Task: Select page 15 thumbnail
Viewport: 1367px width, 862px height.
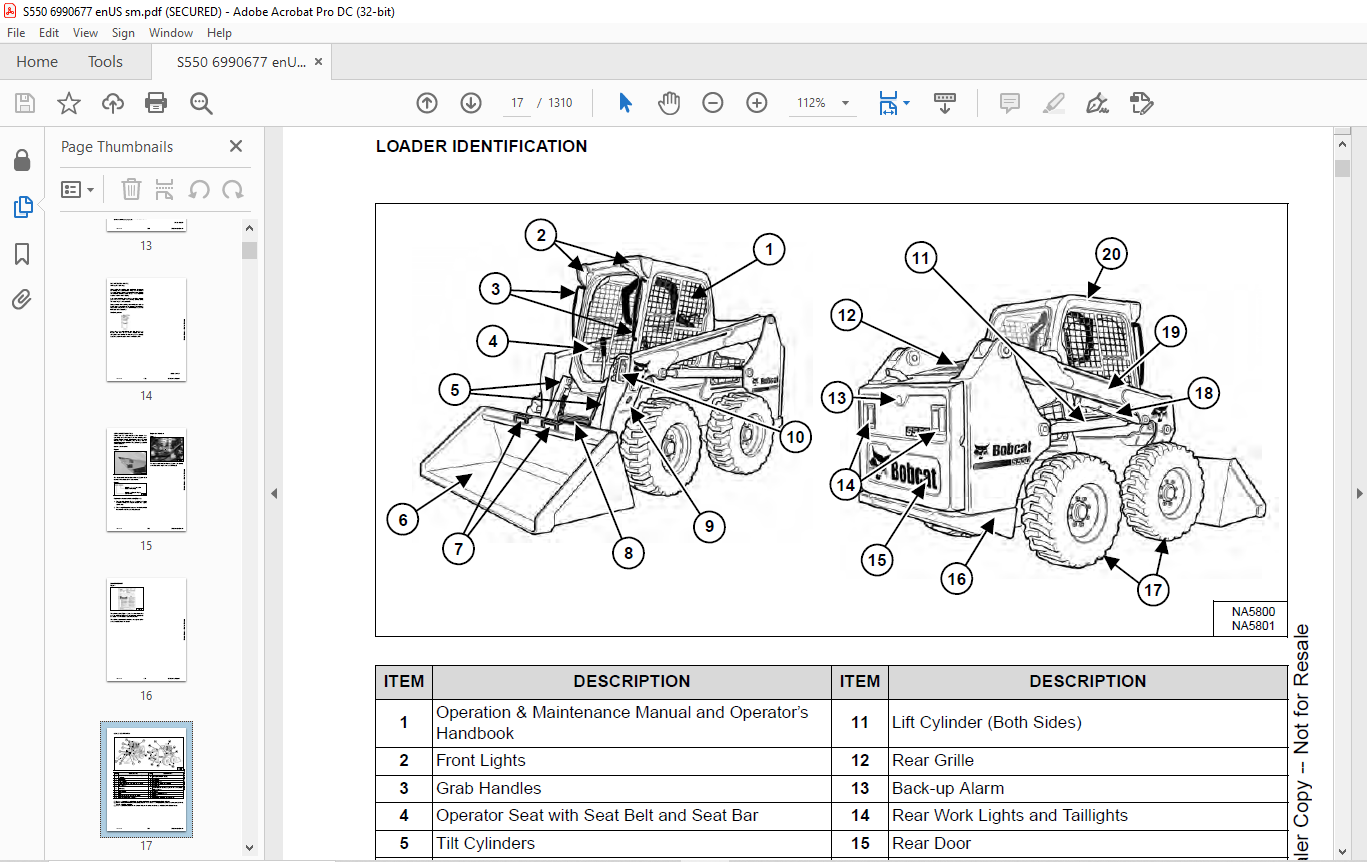Action: coord(146,480)
